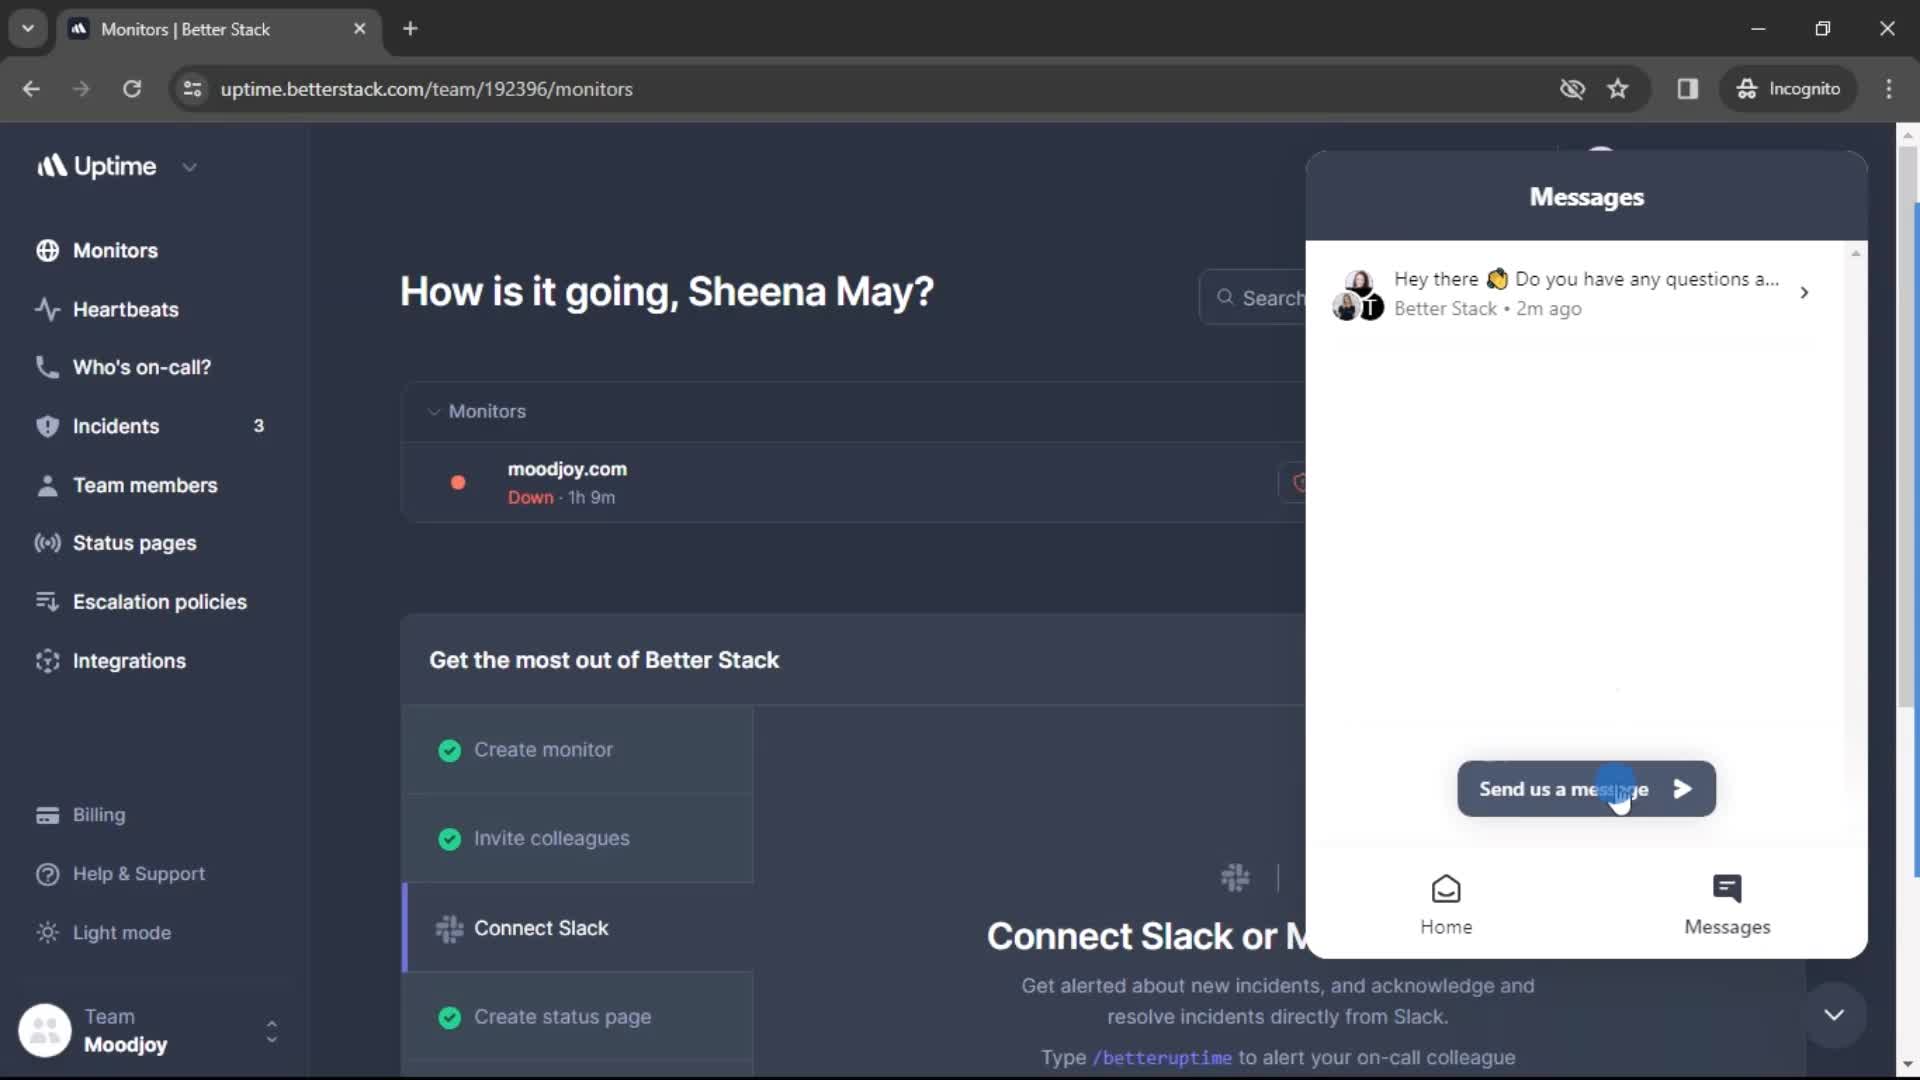The image size is (1920, 1080).
Task: Click the Incidents count badge 3
Action: (x=258, y=426)
